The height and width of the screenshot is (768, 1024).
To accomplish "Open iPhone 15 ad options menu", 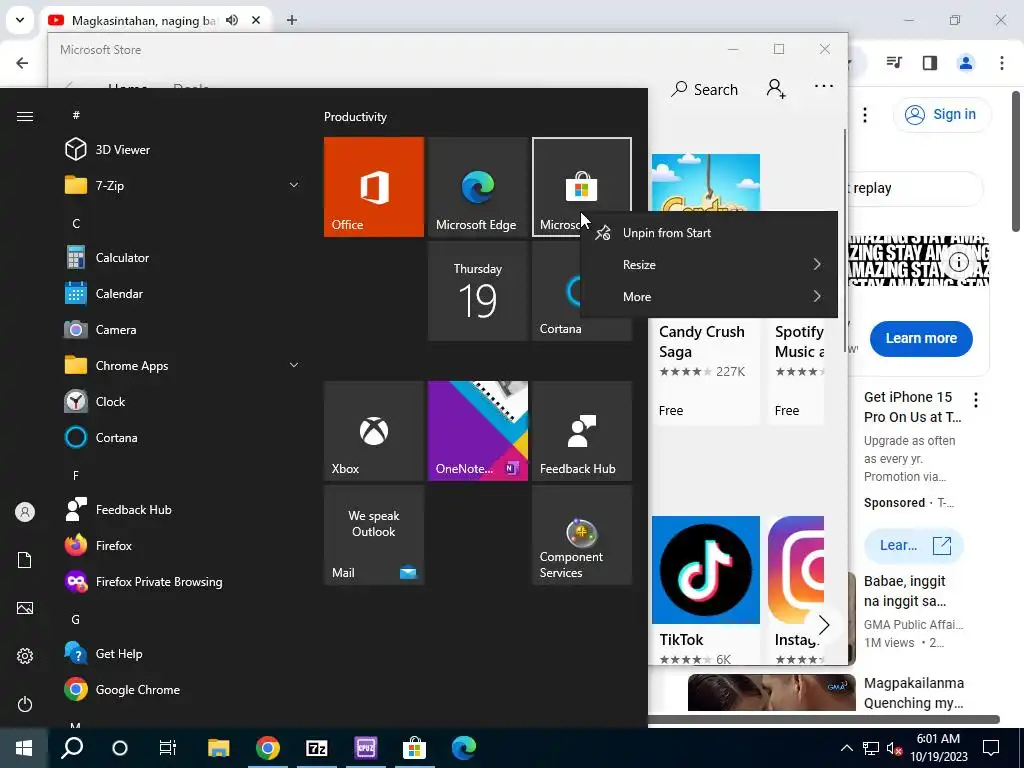I will click(x=976, y=400).
